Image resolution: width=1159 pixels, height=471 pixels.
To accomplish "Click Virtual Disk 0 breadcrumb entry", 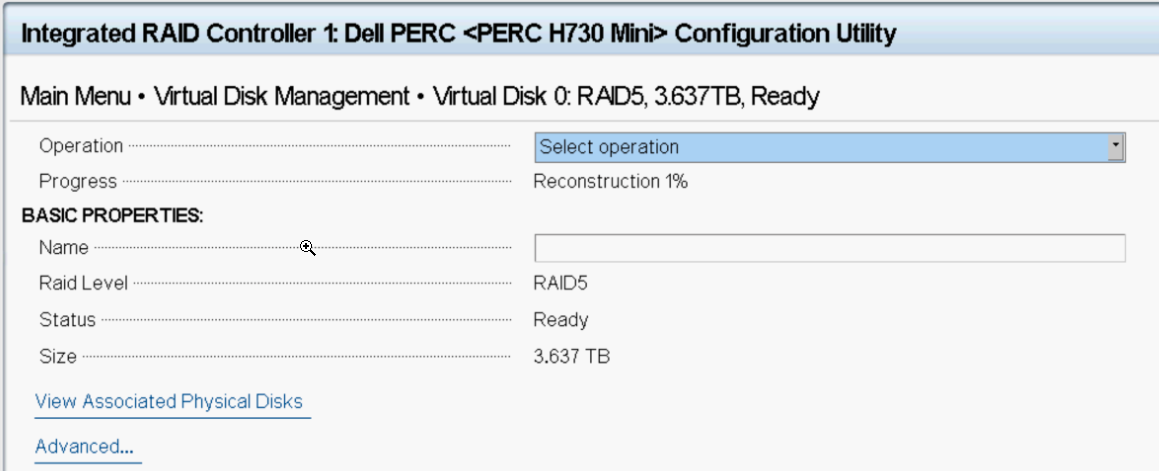I will point(626,97).
